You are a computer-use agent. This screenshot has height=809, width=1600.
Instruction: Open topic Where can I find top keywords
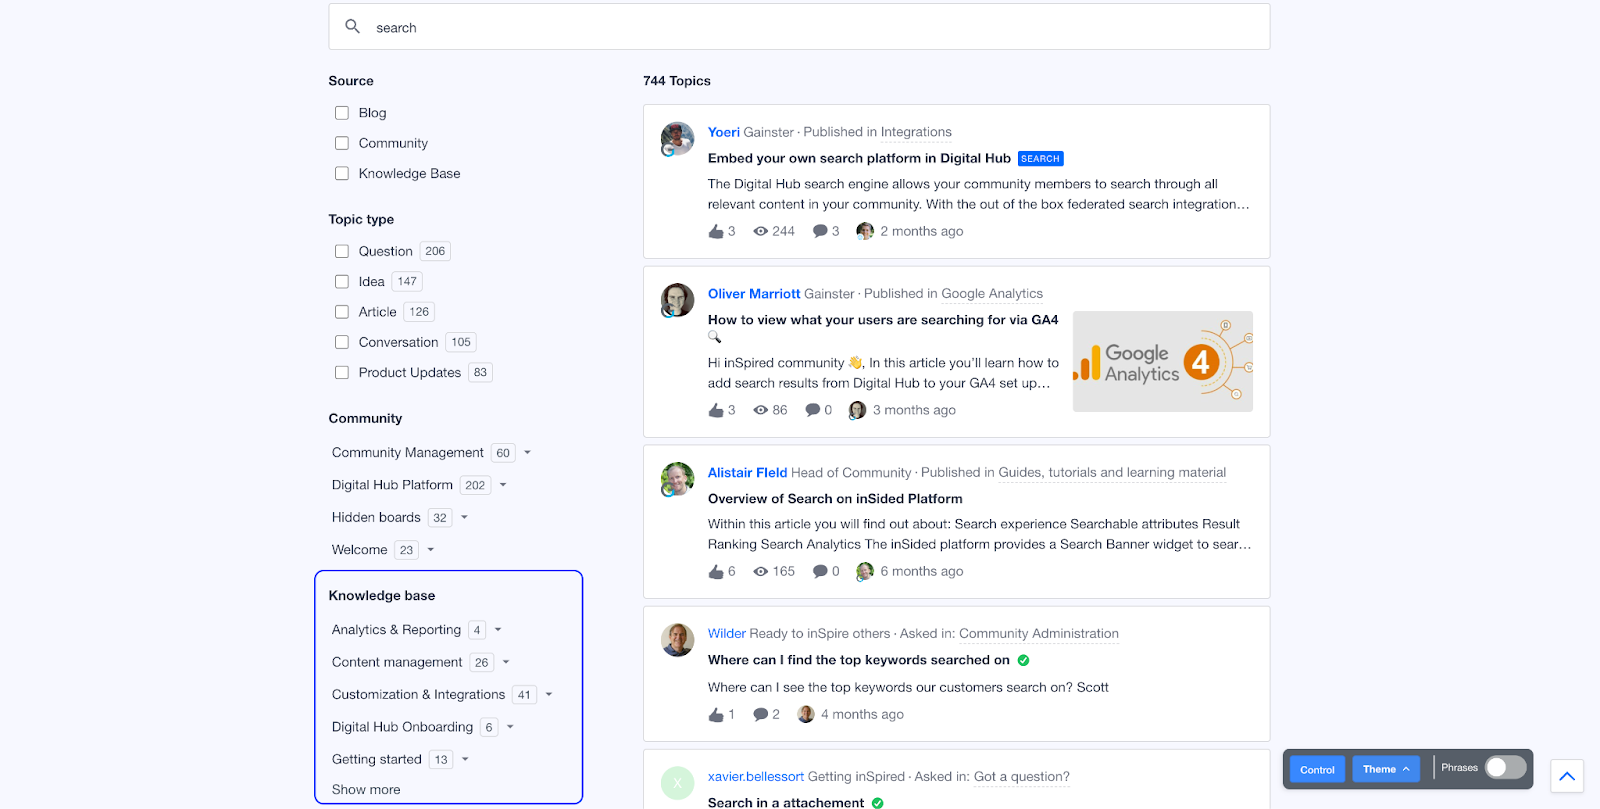pos(859,660)
